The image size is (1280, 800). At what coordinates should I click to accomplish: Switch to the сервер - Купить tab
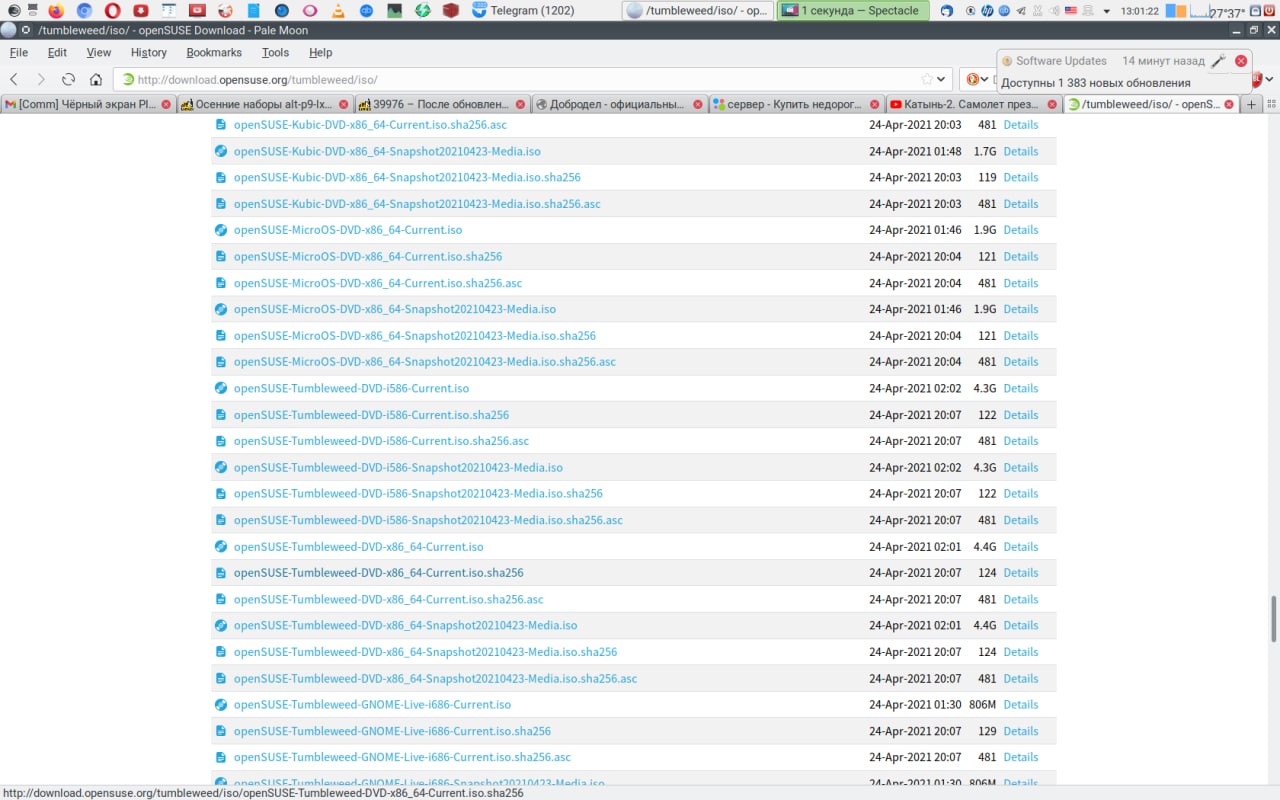tap(795, 104)
